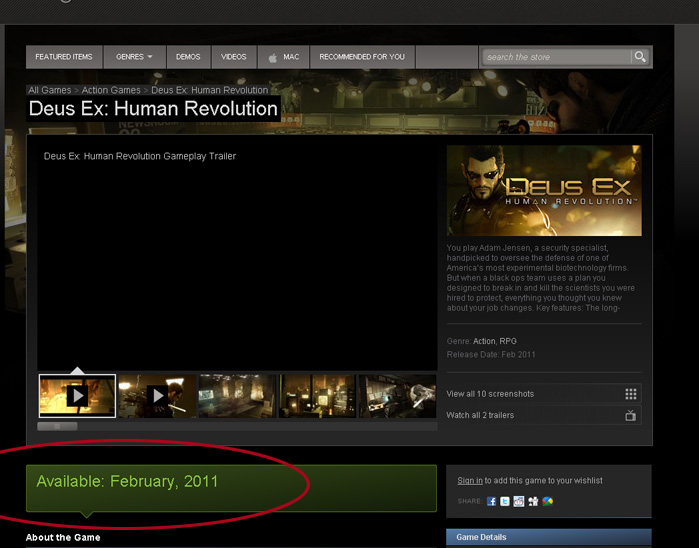Click the search magnifier icon
This screenshot has width=699, height=548.
coord(640,57)
